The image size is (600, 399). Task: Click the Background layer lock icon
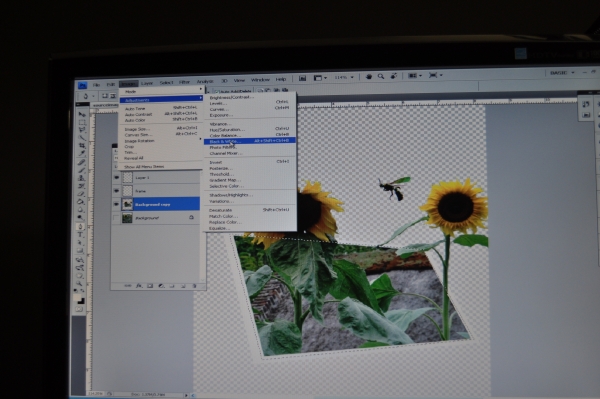point(191,217)
